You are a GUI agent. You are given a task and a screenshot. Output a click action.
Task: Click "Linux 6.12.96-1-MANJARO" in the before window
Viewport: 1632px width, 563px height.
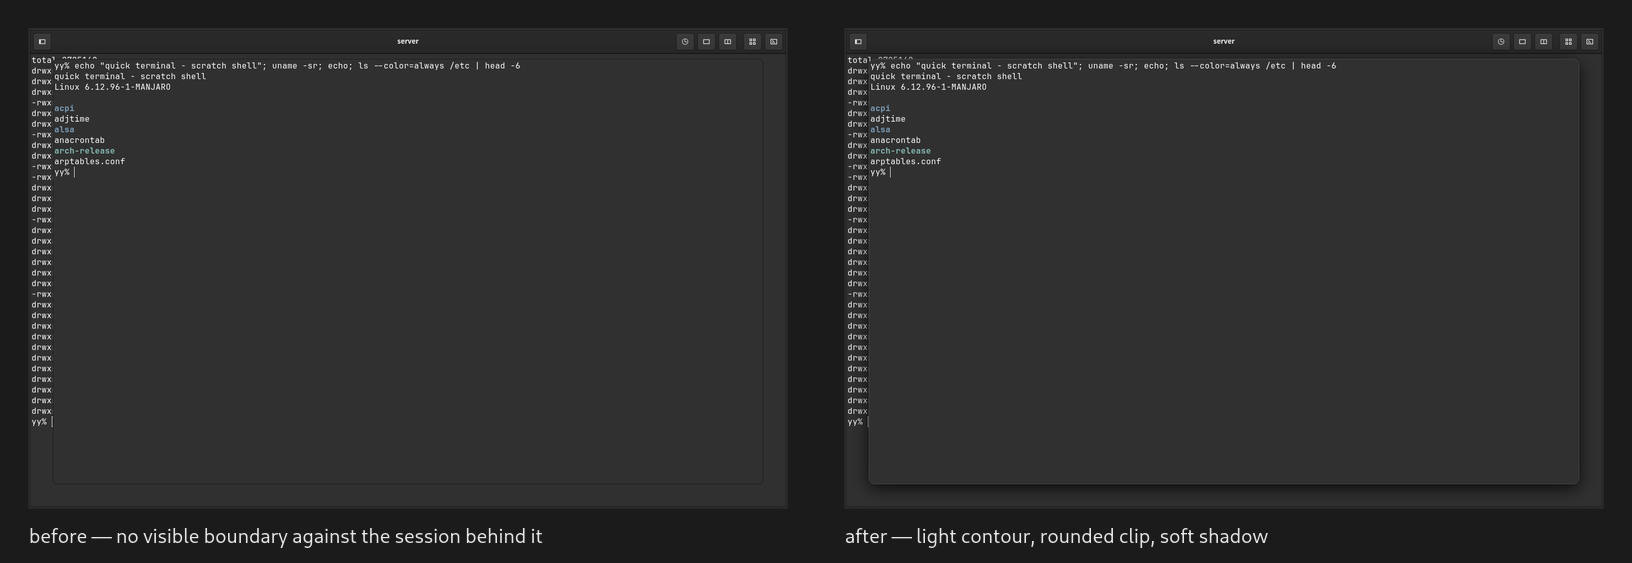point(112,87)
